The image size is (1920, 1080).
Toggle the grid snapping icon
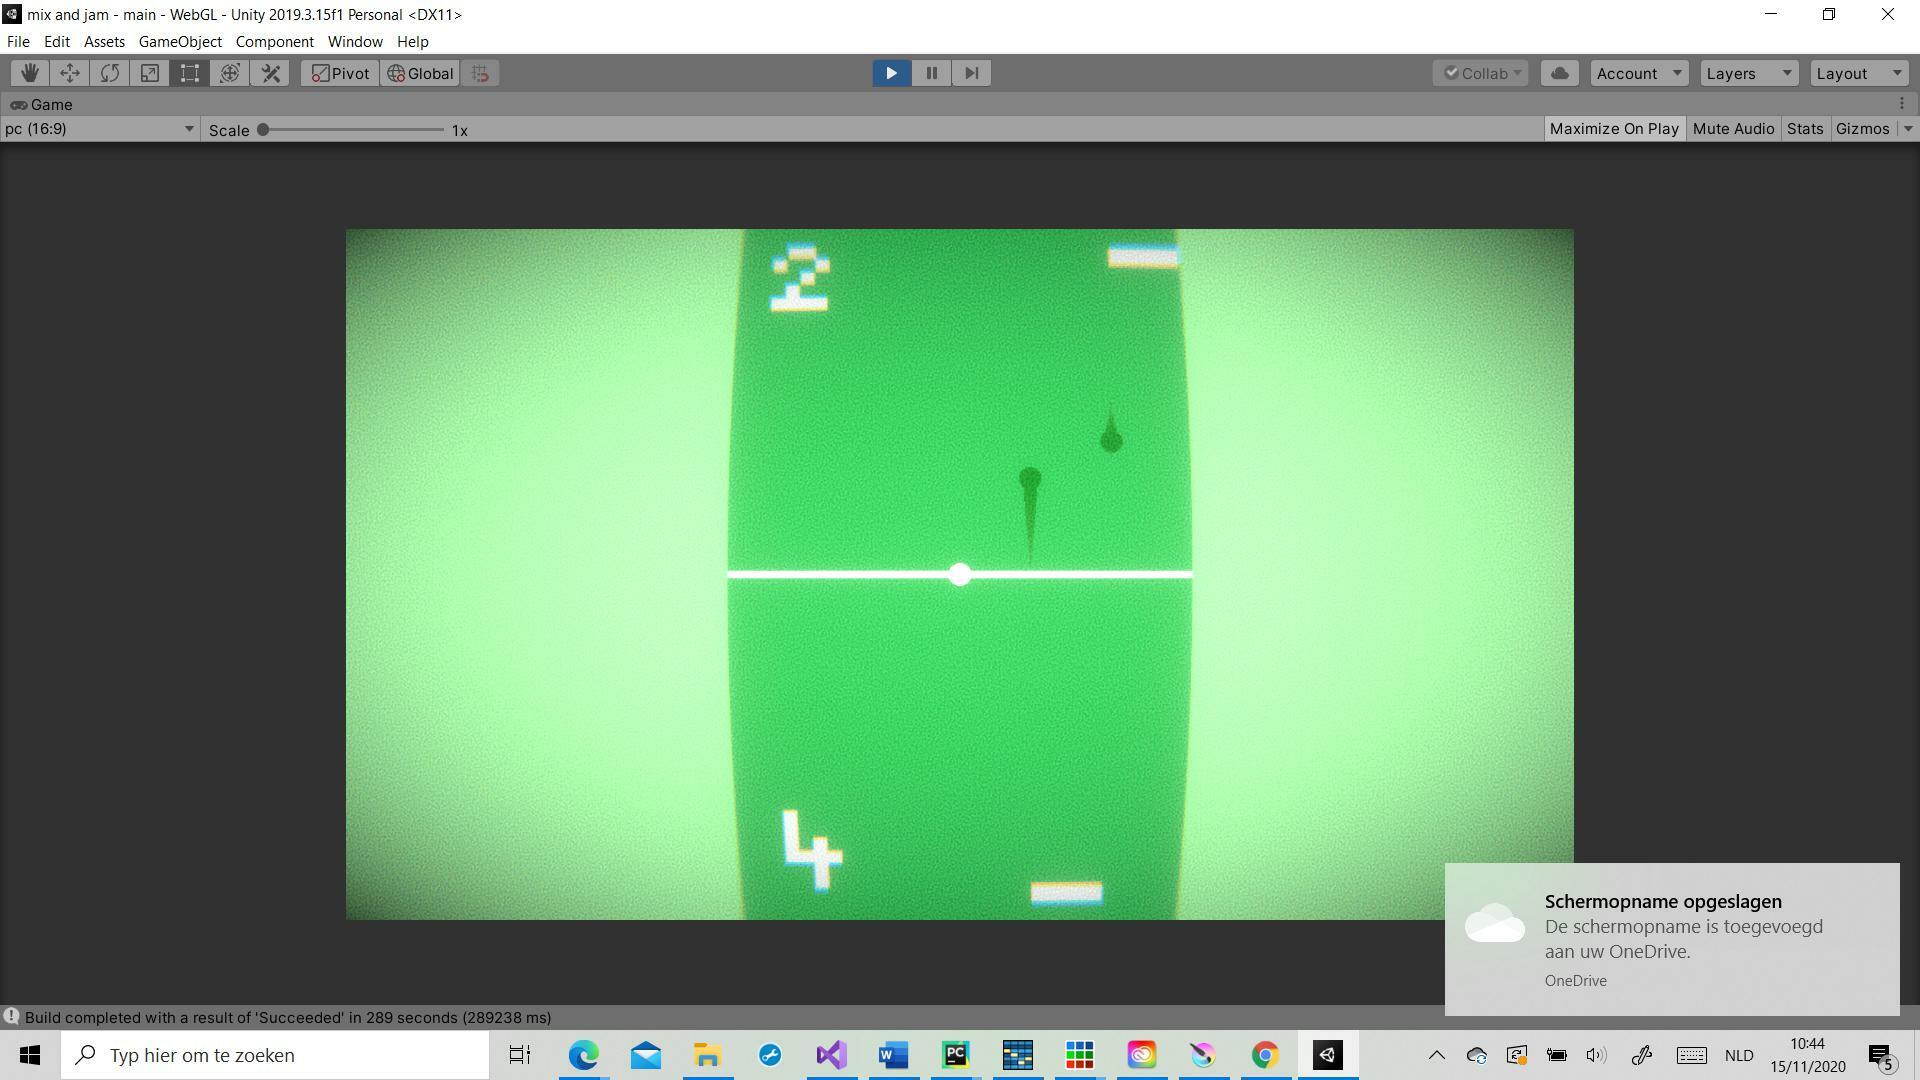480,73
